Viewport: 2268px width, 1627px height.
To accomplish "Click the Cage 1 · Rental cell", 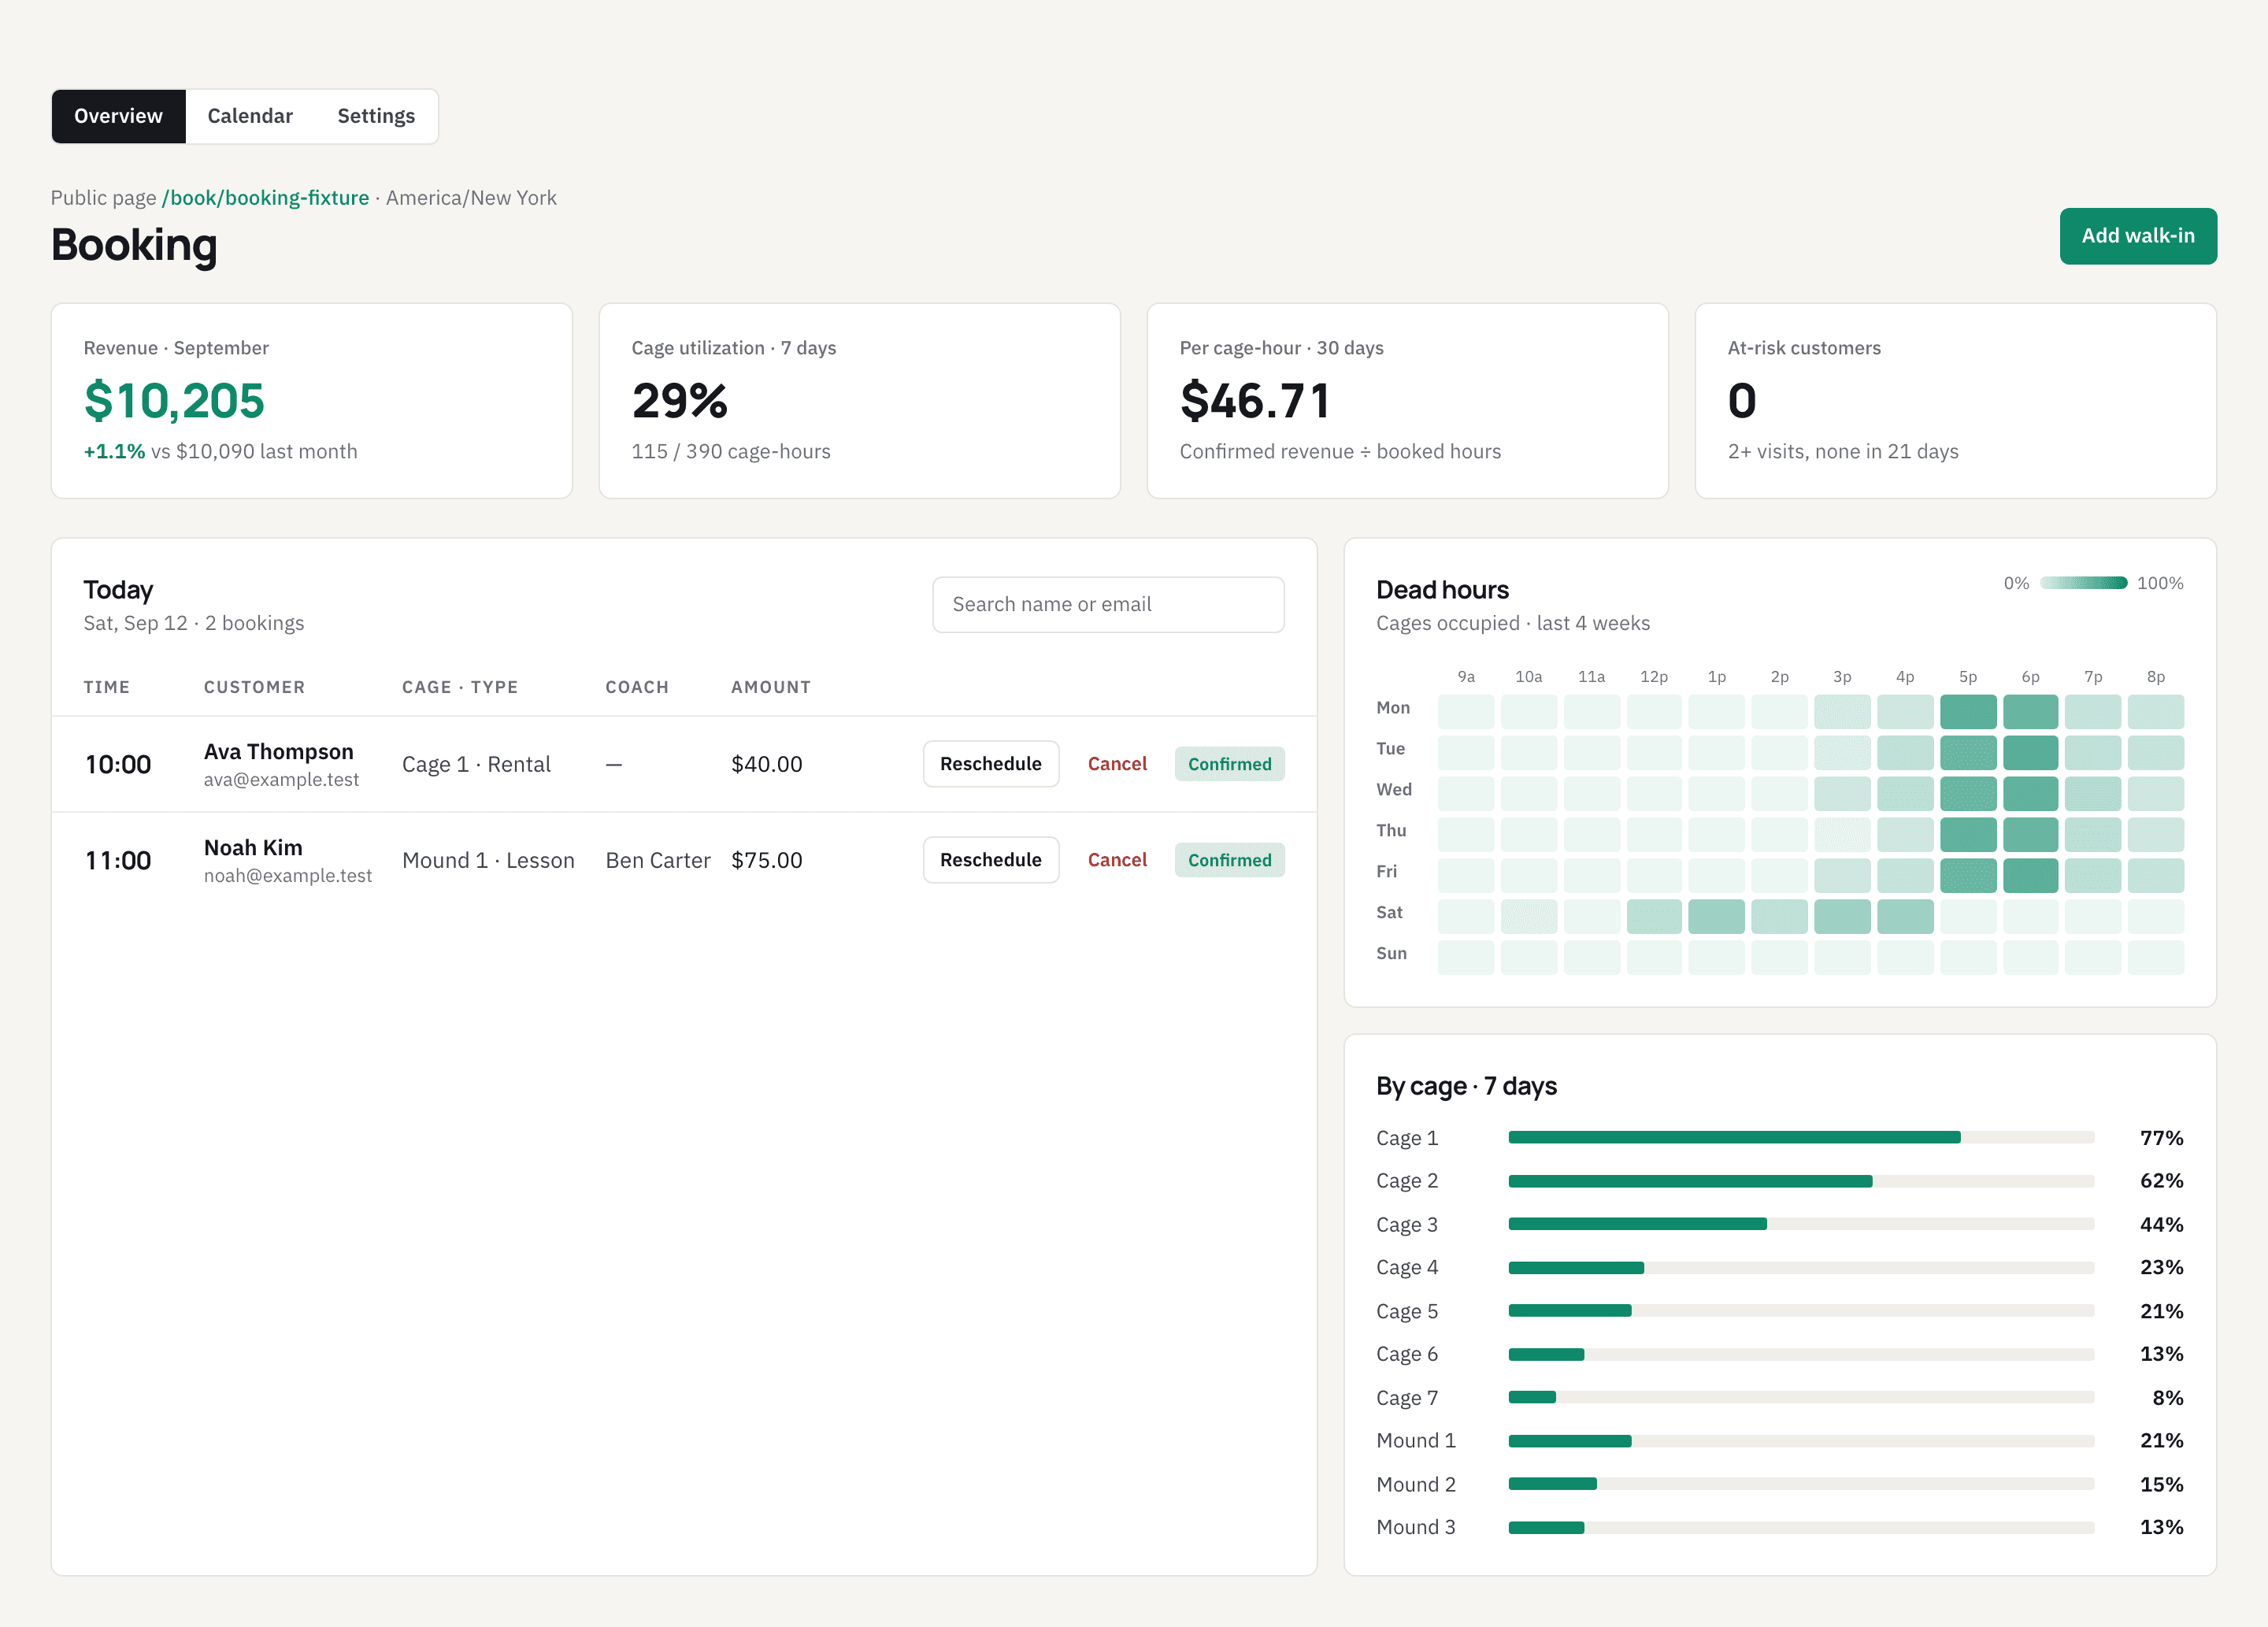I will 476,765.
